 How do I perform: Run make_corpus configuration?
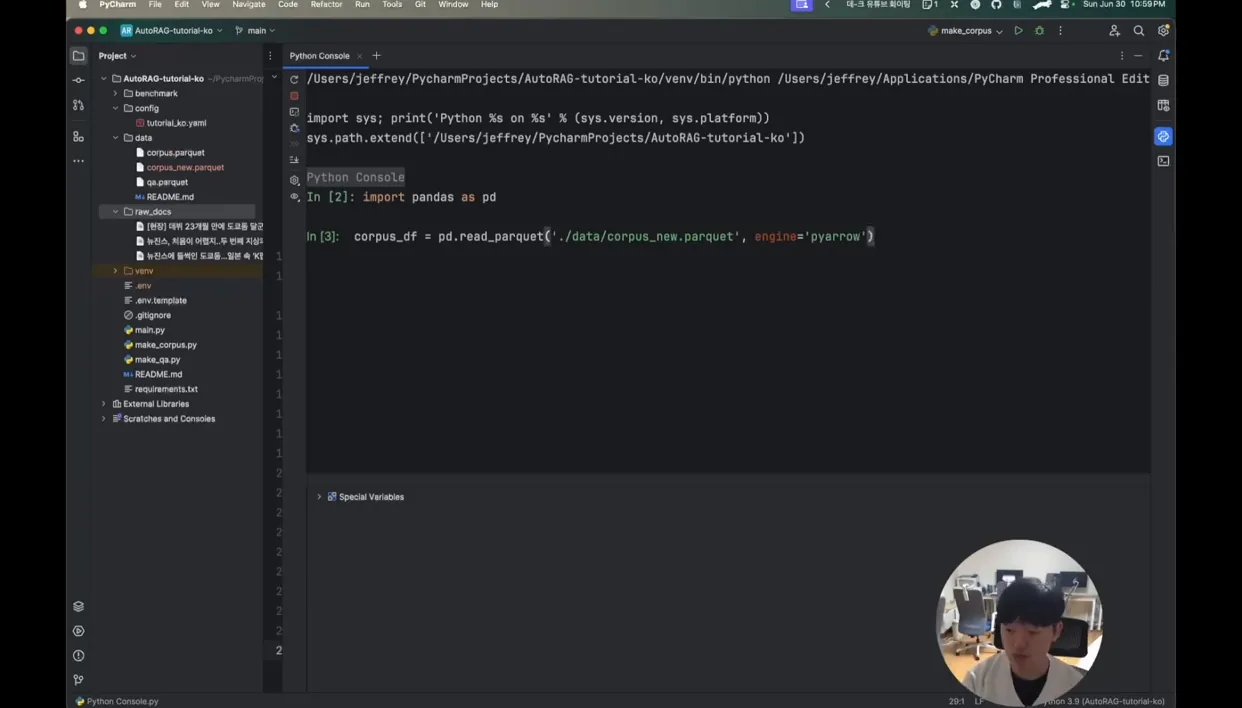pyautogui.click(x=1018, y=31)
